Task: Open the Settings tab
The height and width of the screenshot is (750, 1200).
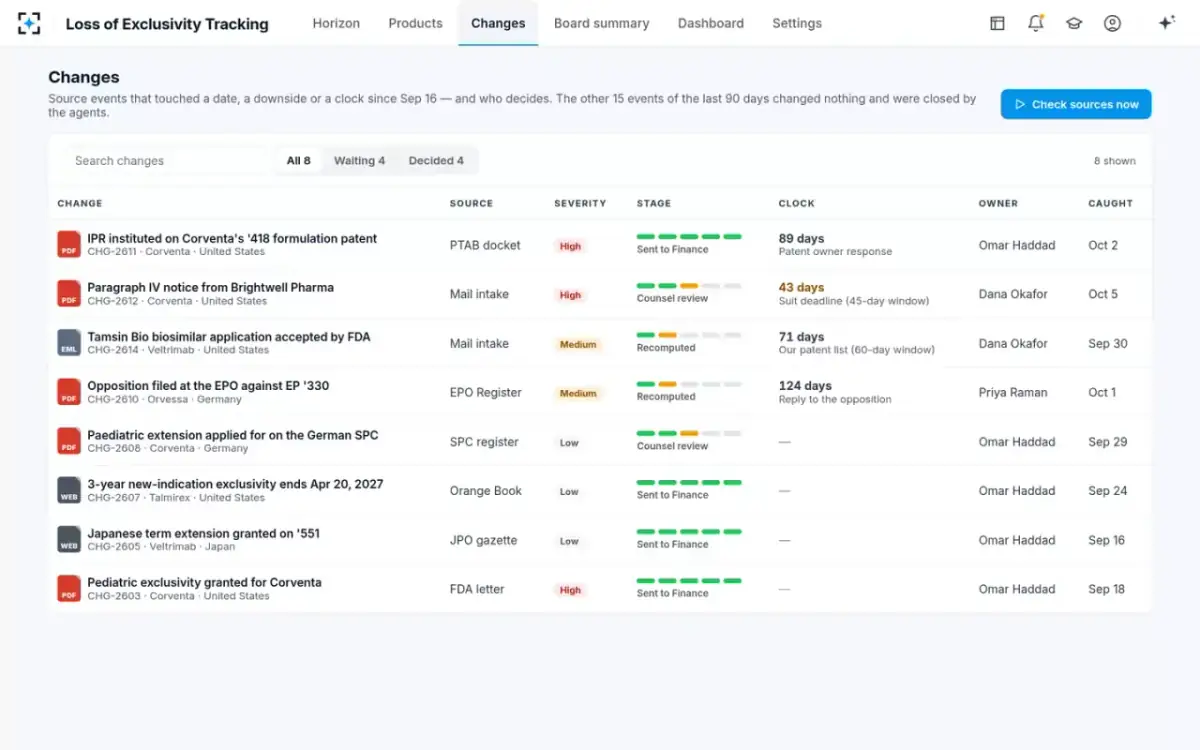Action: (x=797, y=23)
